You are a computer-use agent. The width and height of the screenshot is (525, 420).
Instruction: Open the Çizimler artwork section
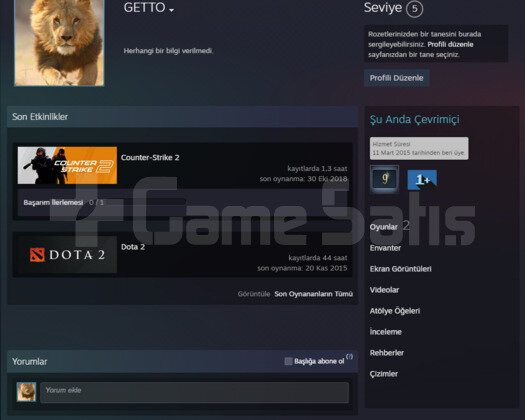tap(384, 374)
